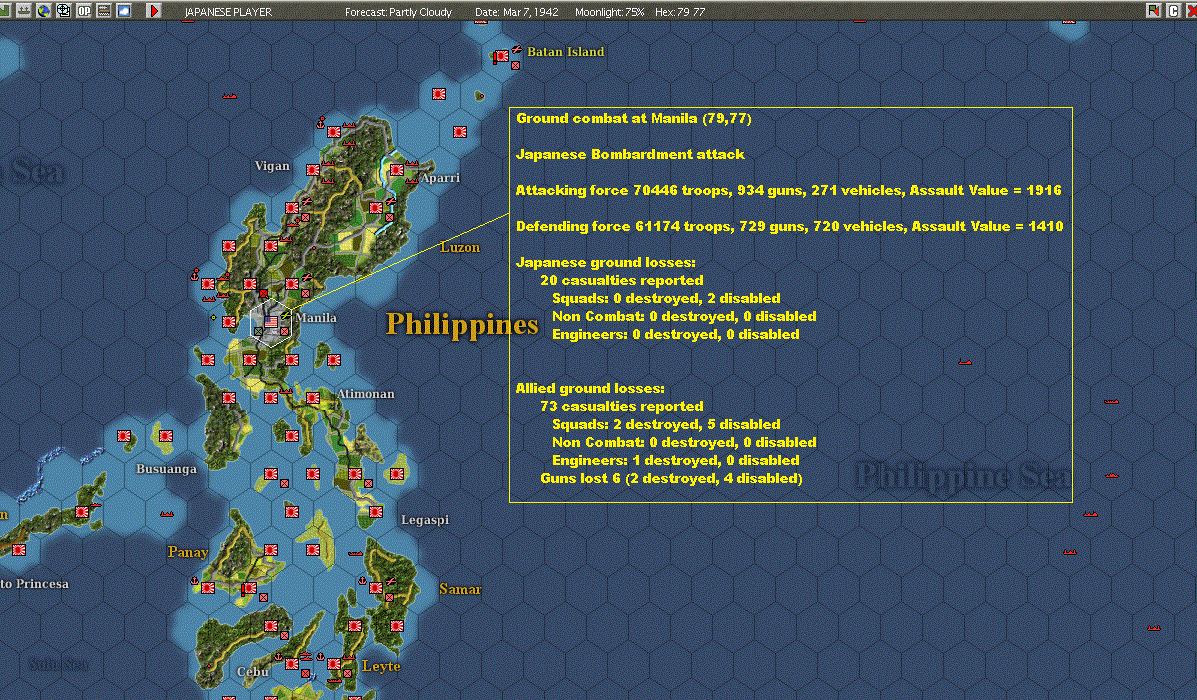Click the Busuanga label
This screenshot has width=1197, height=700.
pyautogui.click(x=166, y=469)
